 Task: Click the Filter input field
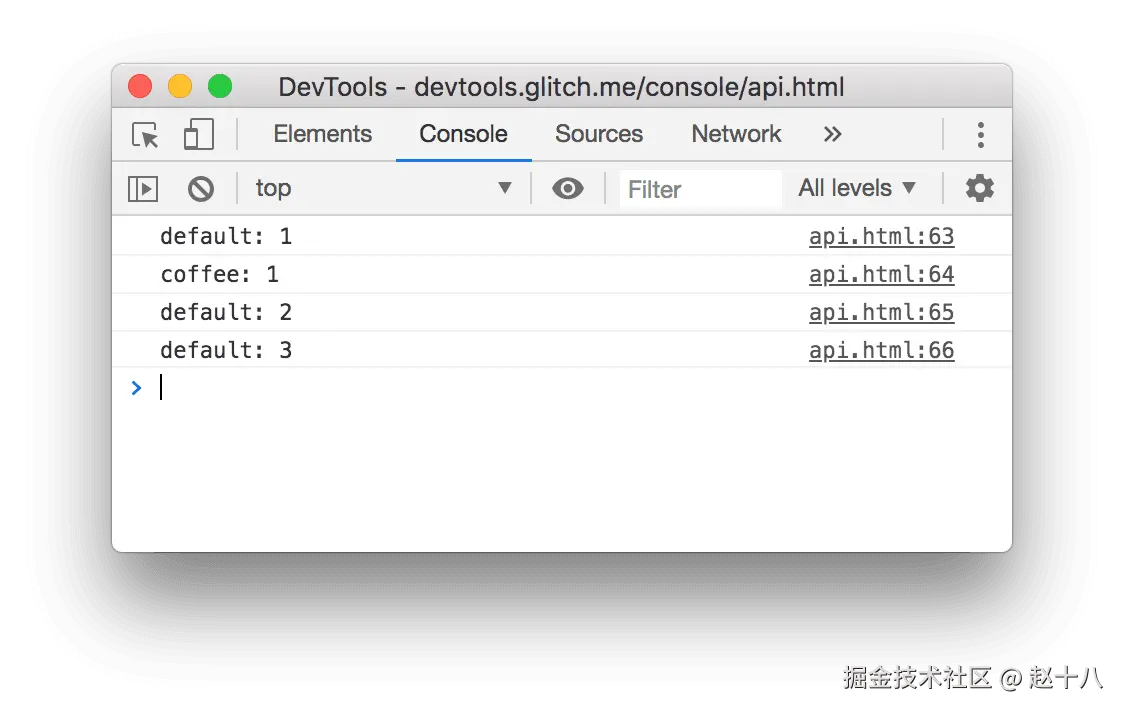(700, 189)
